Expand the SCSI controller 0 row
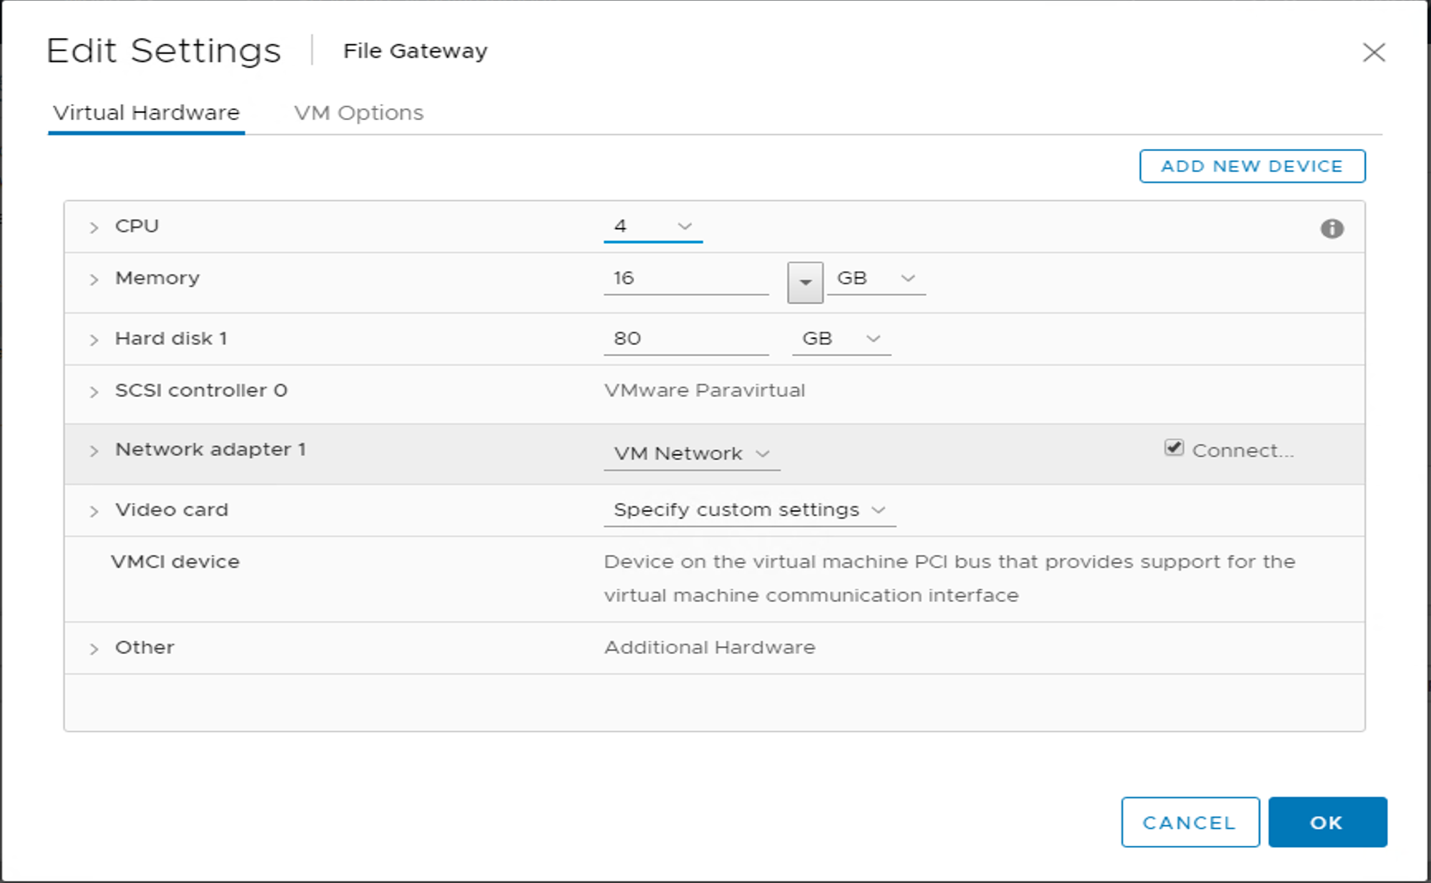 click(x=93, y=390)
